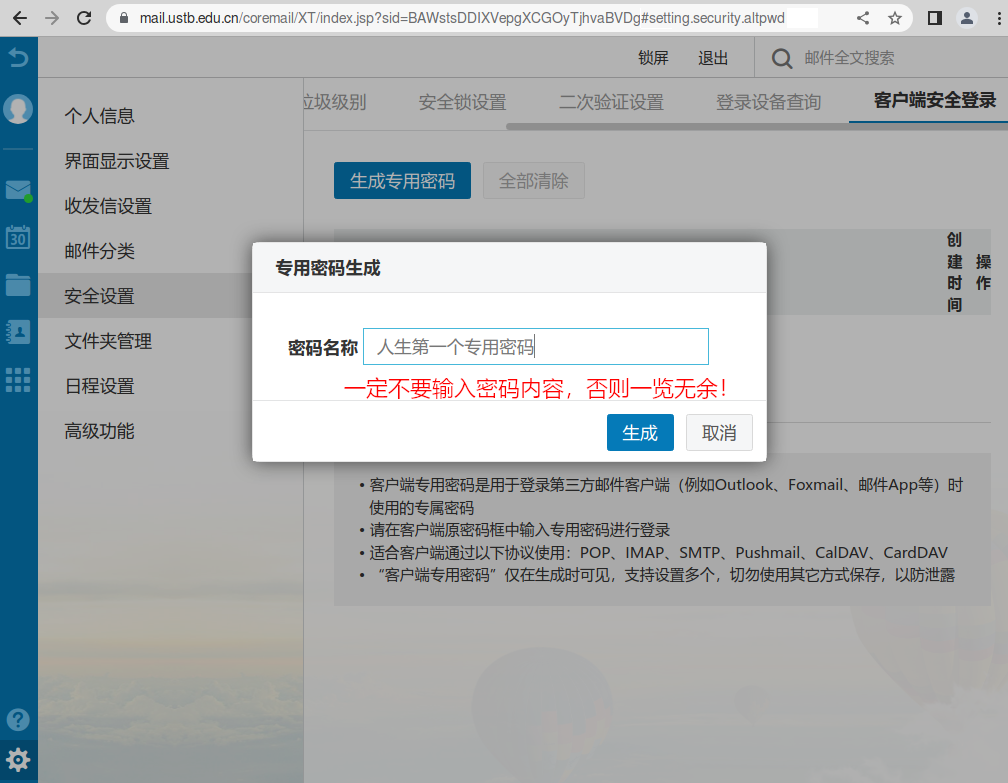The image size is (1008, 783).
Task: Click the settings gear icon
Action: pyautogui.click(x=18, y=759)
